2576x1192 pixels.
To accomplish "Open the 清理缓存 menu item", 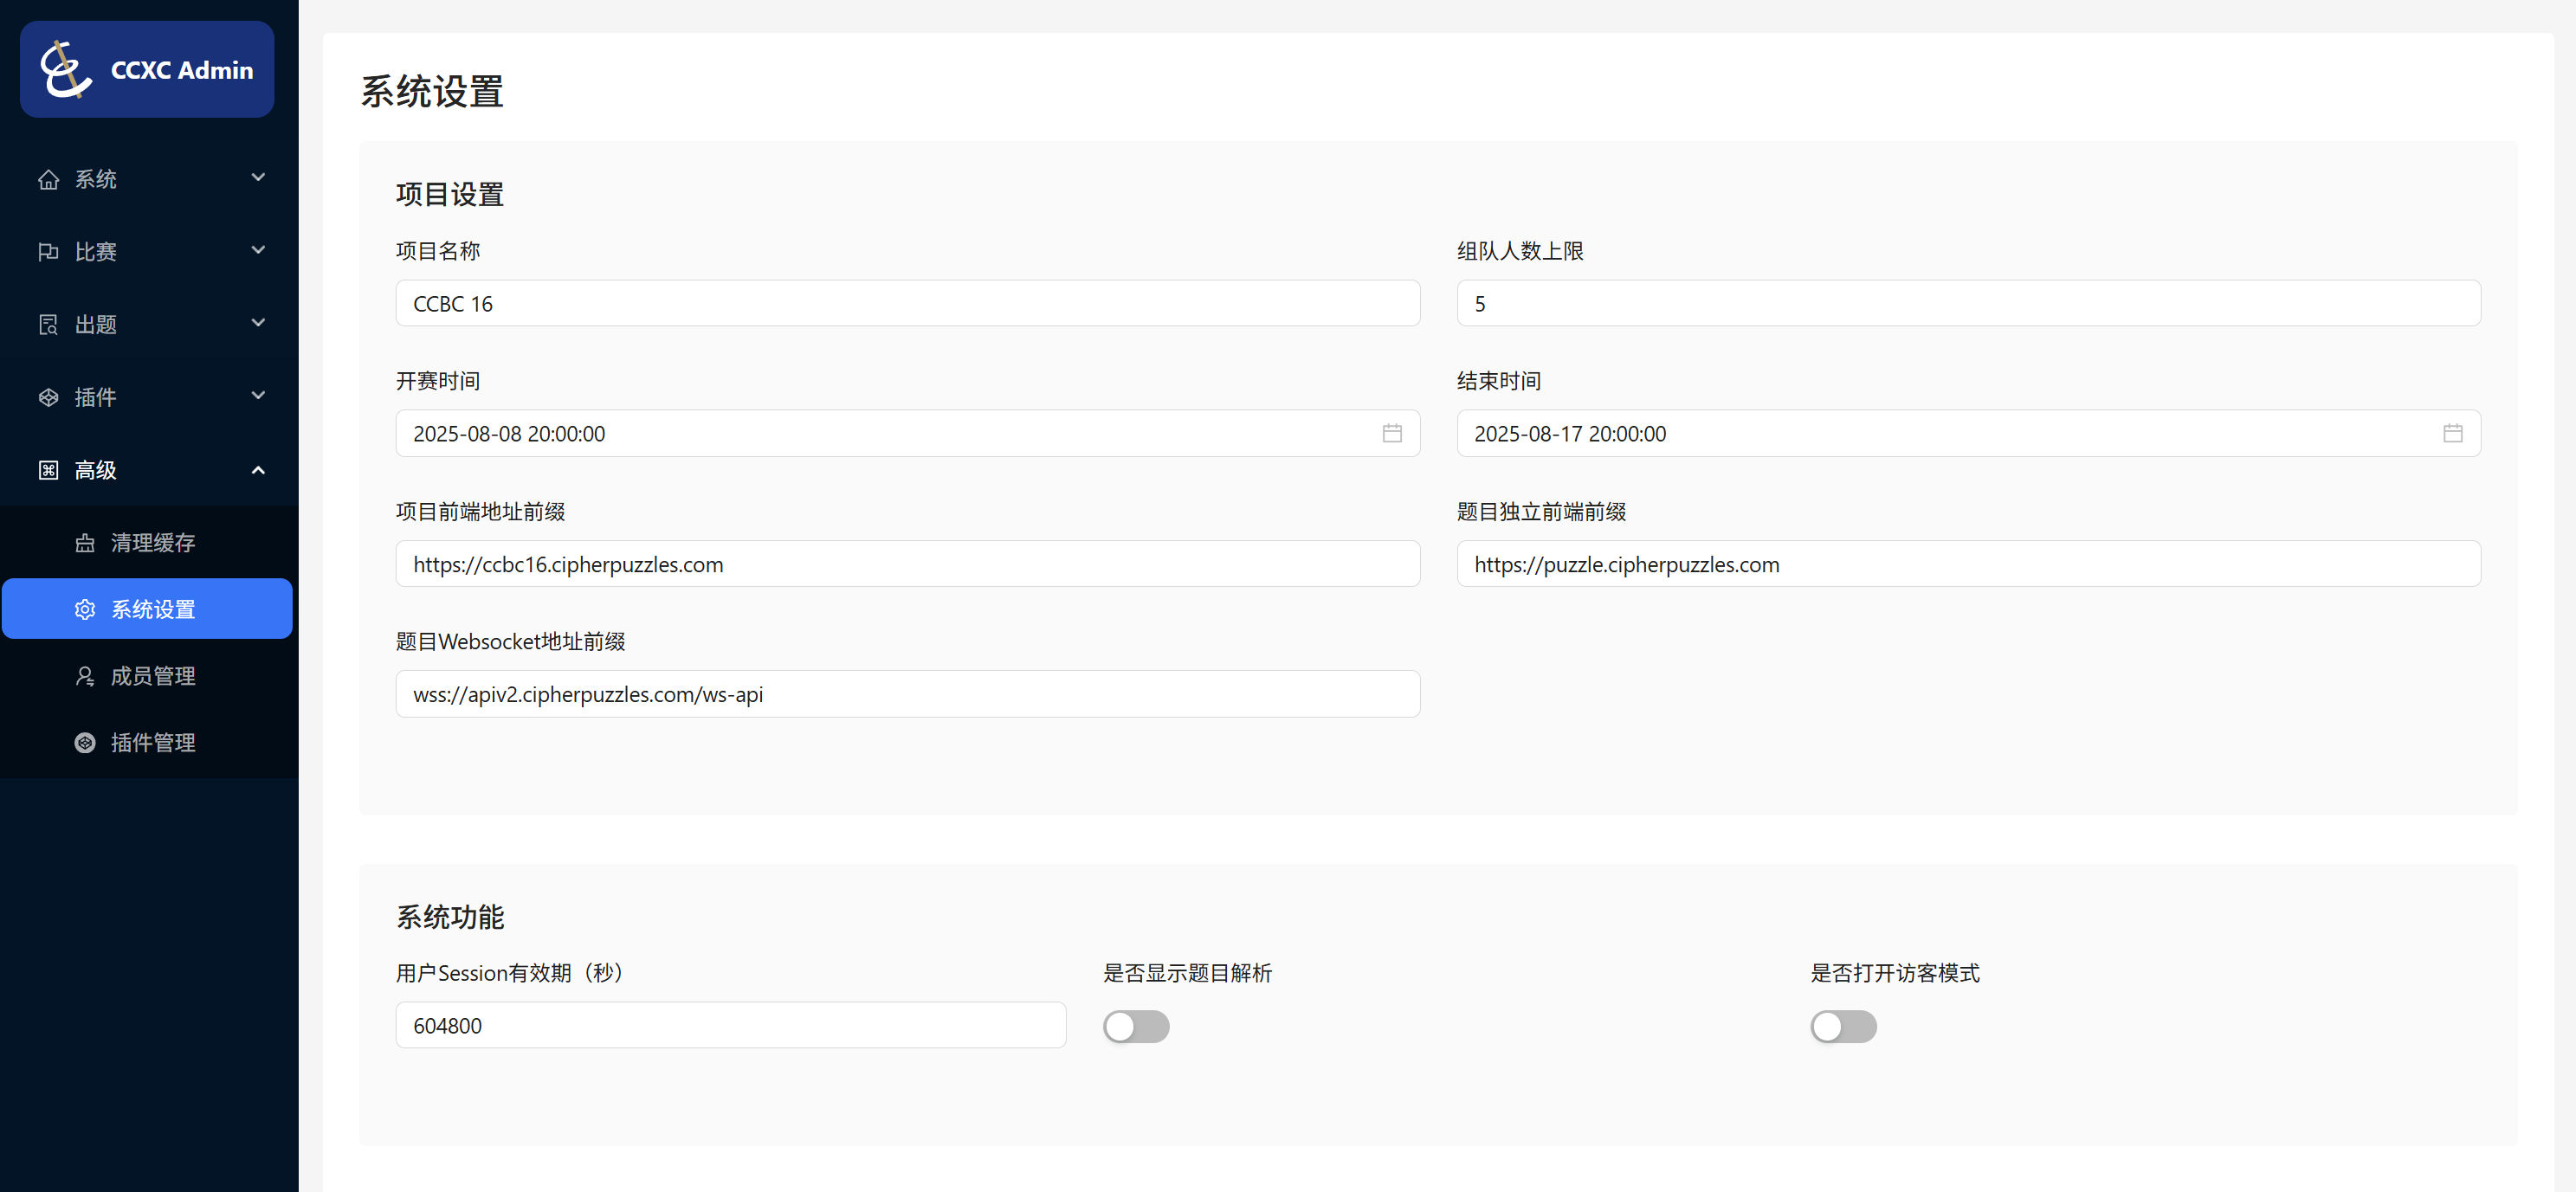I will pyautogui.click(x=152, y=542).
